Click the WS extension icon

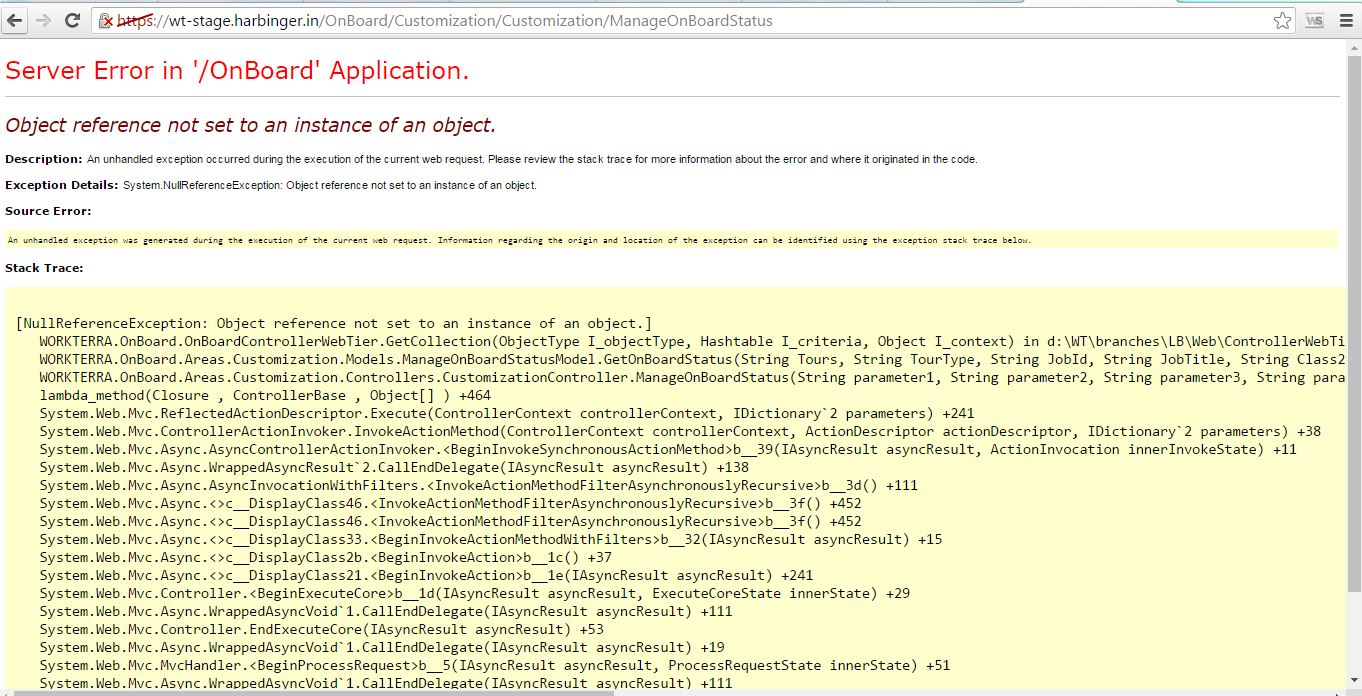tap(1314, 21)
